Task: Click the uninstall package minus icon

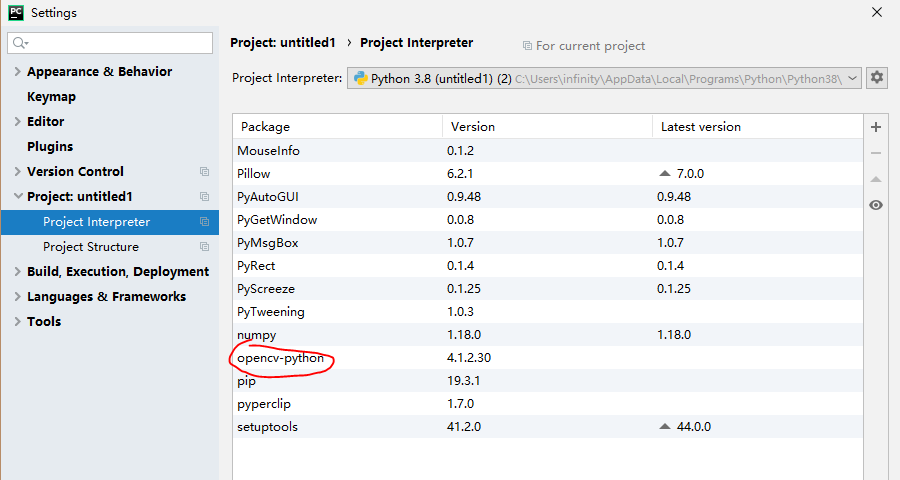Action: coord(876,153)
